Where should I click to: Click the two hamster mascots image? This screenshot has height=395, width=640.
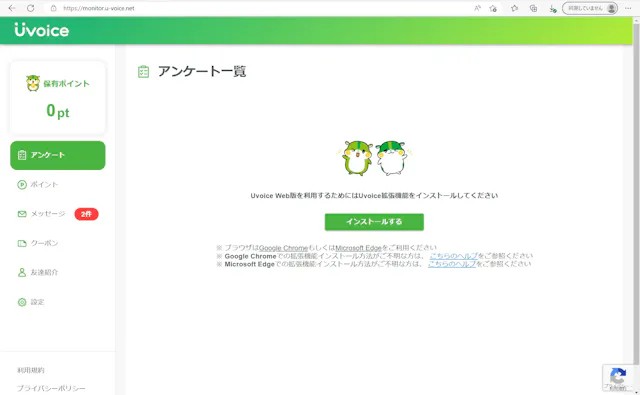374,158
